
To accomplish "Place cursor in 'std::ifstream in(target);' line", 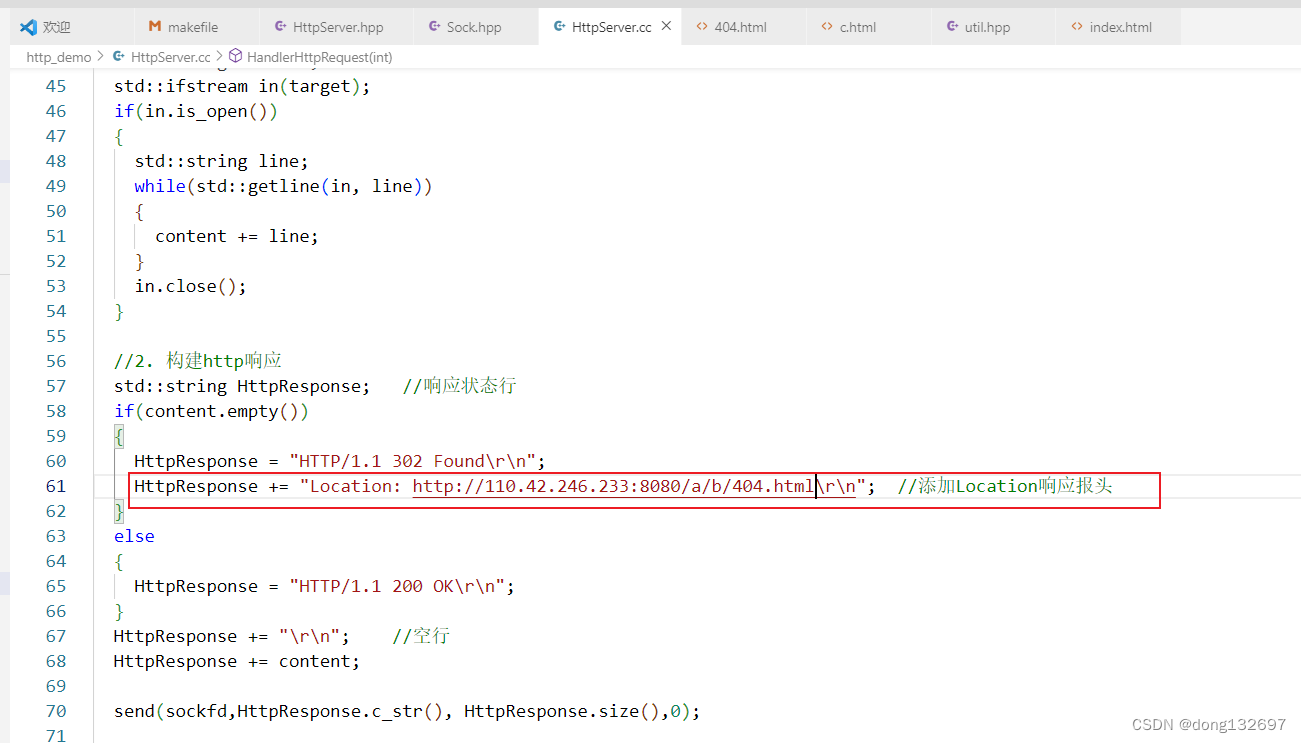I will pos(242,86).
